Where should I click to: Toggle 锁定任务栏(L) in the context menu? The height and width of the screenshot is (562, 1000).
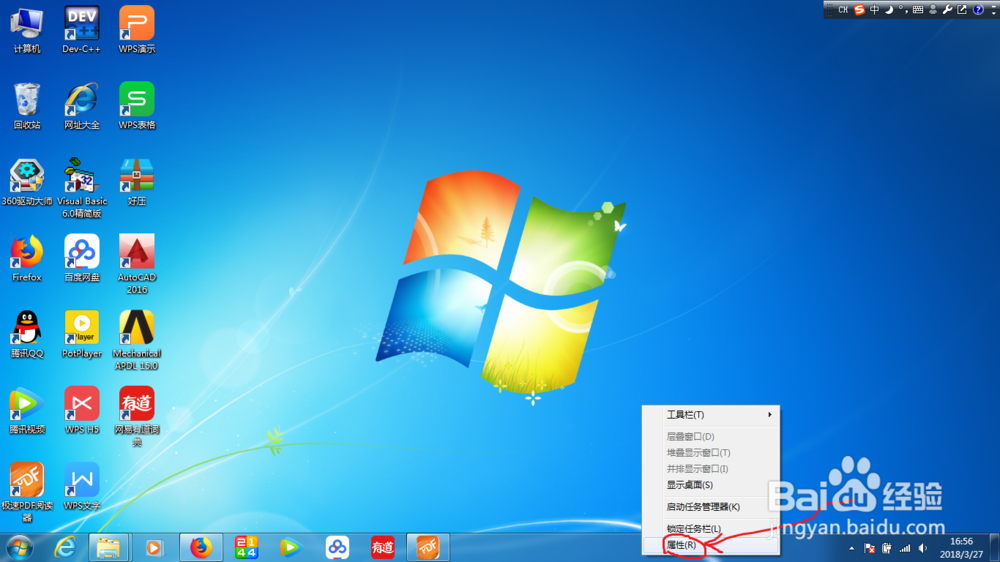point(710,529)
